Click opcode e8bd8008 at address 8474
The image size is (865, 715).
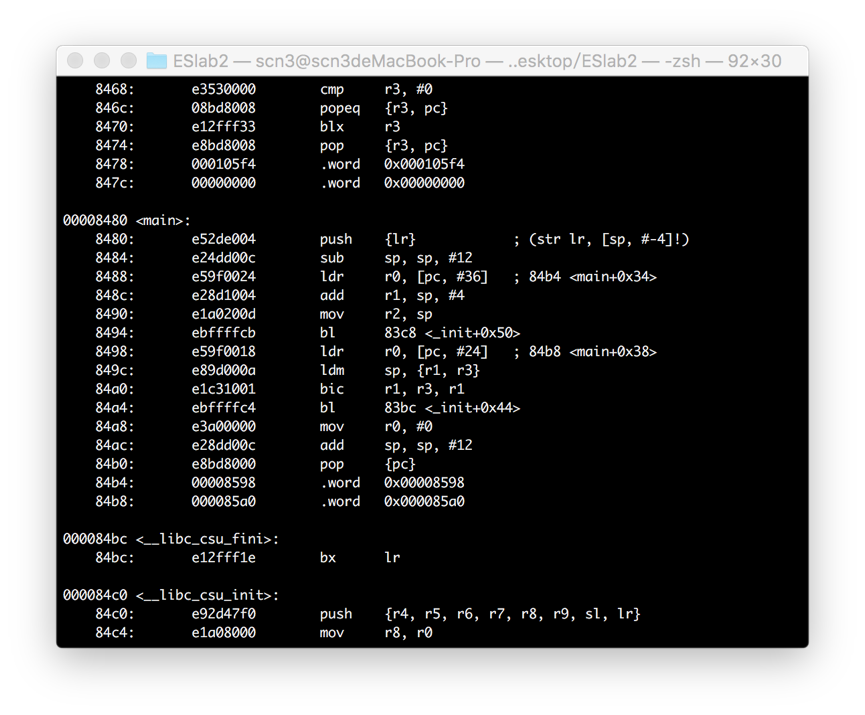pyautogui.click(x=223, y=146)
